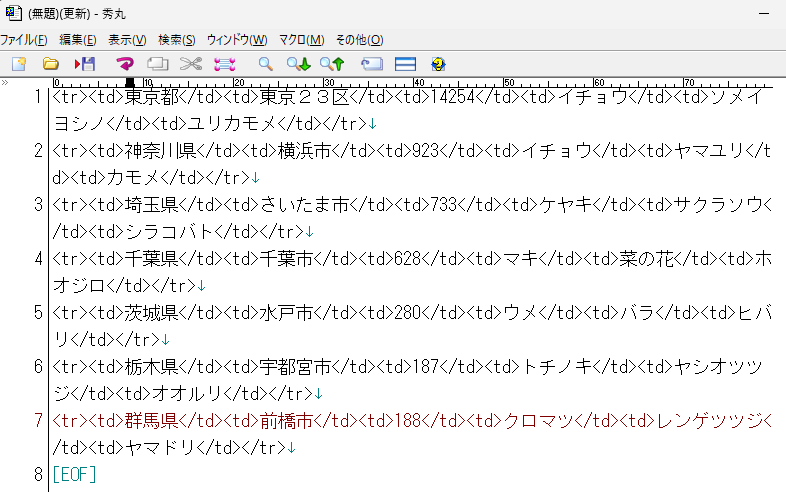Open the その他(O) menu
The height and width of the screenshot is (492, 786).
(x=359, y=40)
